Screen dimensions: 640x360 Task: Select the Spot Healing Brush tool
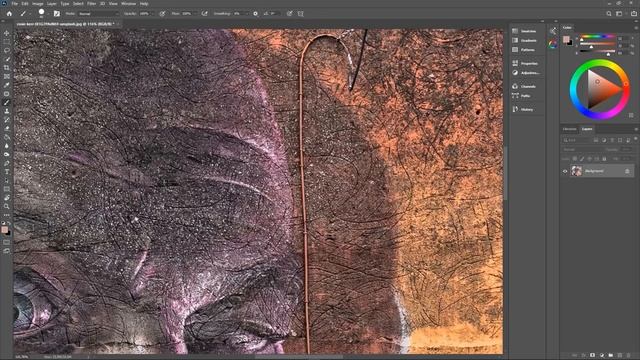pos(7,94)
